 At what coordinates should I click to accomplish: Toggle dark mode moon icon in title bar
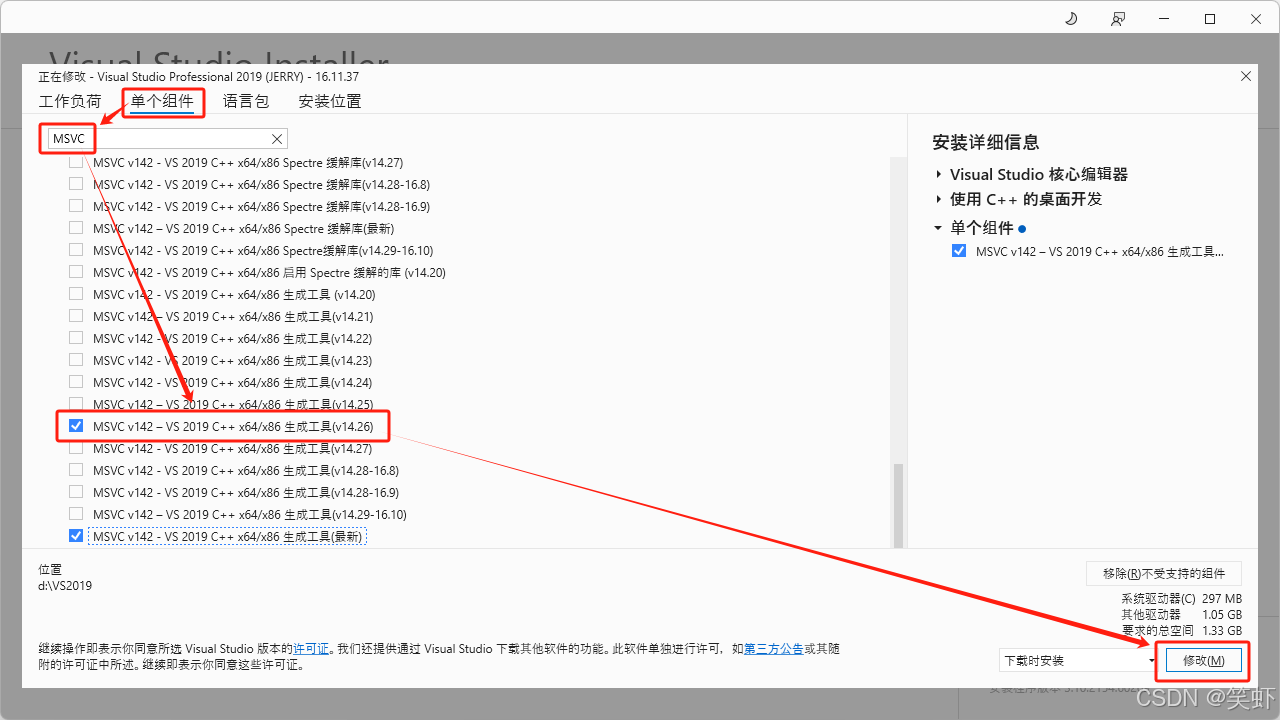click(x=1071, y=19)
